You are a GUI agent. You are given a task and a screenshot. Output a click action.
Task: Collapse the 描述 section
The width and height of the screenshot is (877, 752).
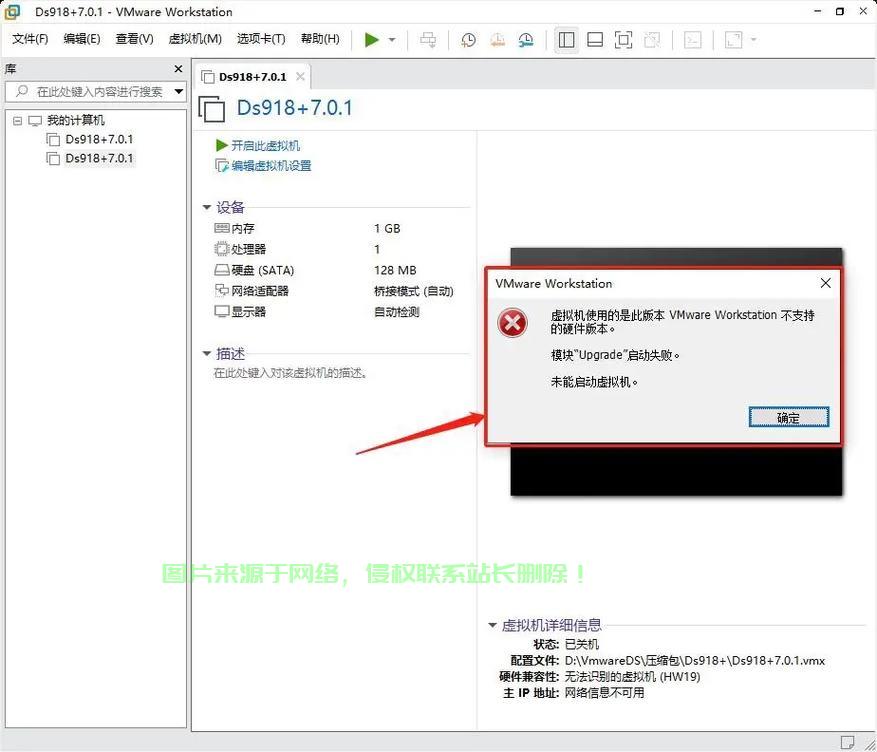point(206,353)
